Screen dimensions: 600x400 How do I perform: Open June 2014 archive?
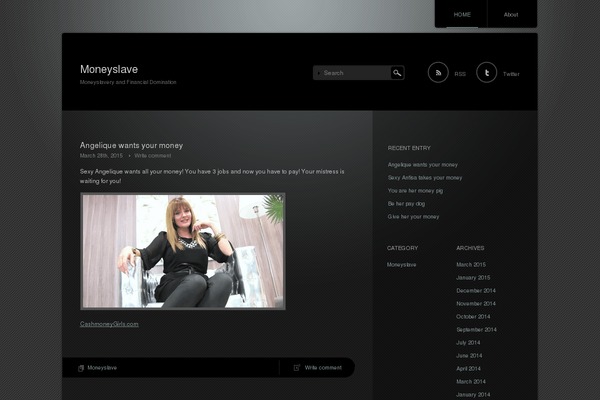pos(469,356)
